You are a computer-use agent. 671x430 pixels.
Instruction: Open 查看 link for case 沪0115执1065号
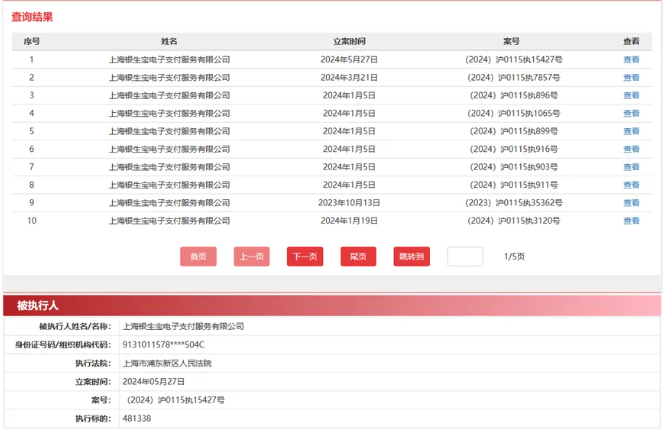[x=631, y=113]
